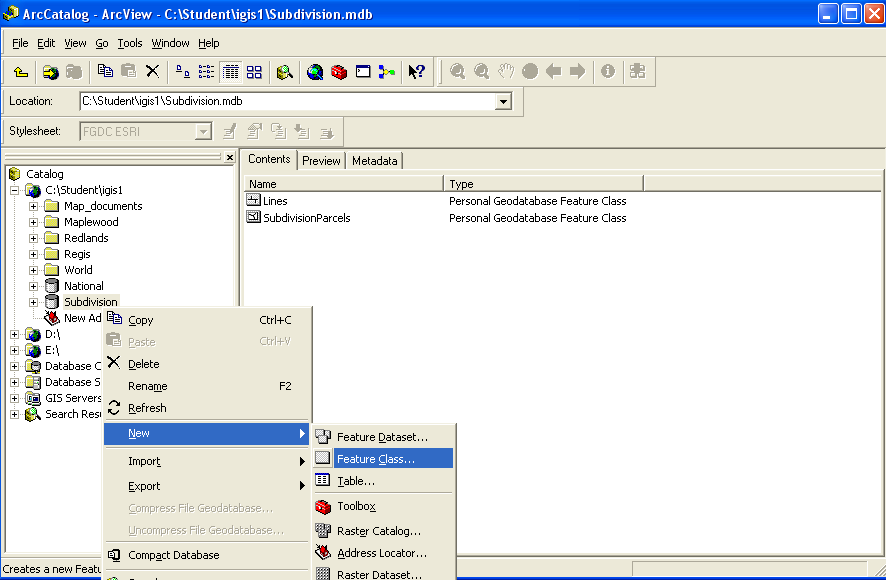Choose Table... in New submenu

point(384,481)
